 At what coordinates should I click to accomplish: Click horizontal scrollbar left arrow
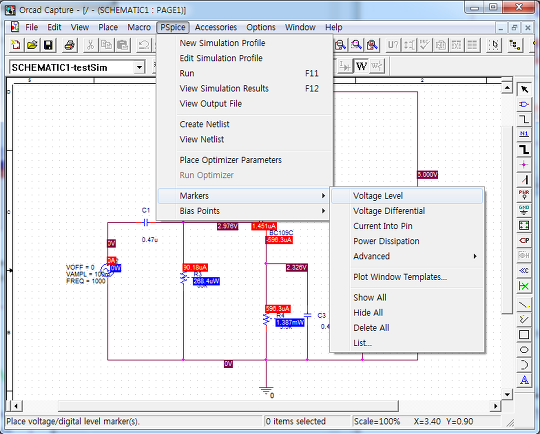[16, 406]
